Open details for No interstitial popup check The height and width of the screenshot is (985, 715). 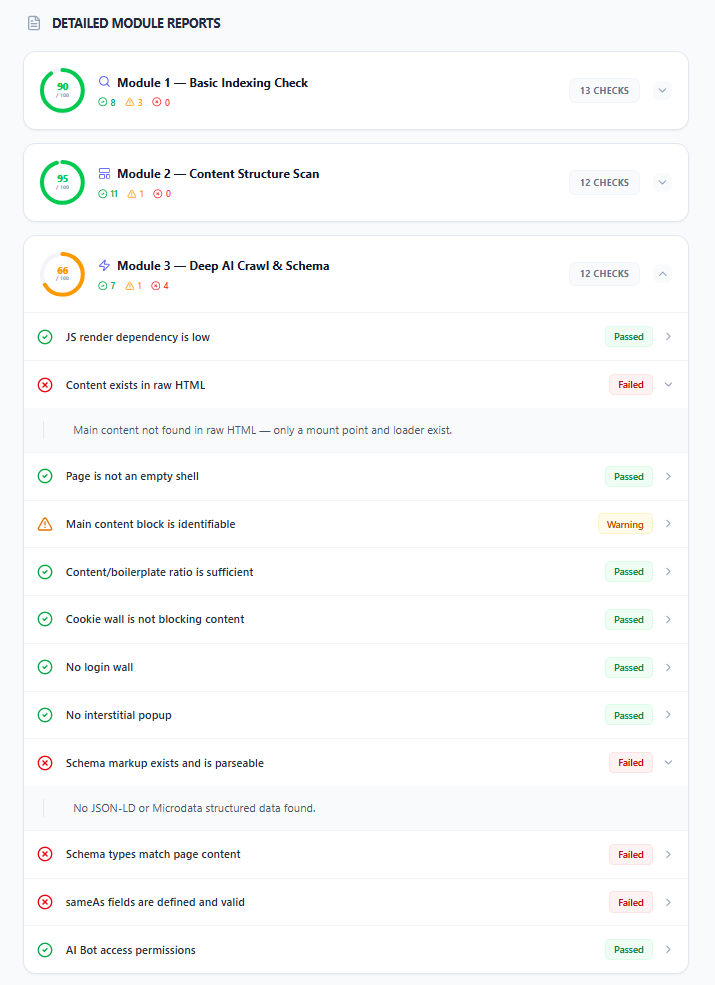(667, 715)
